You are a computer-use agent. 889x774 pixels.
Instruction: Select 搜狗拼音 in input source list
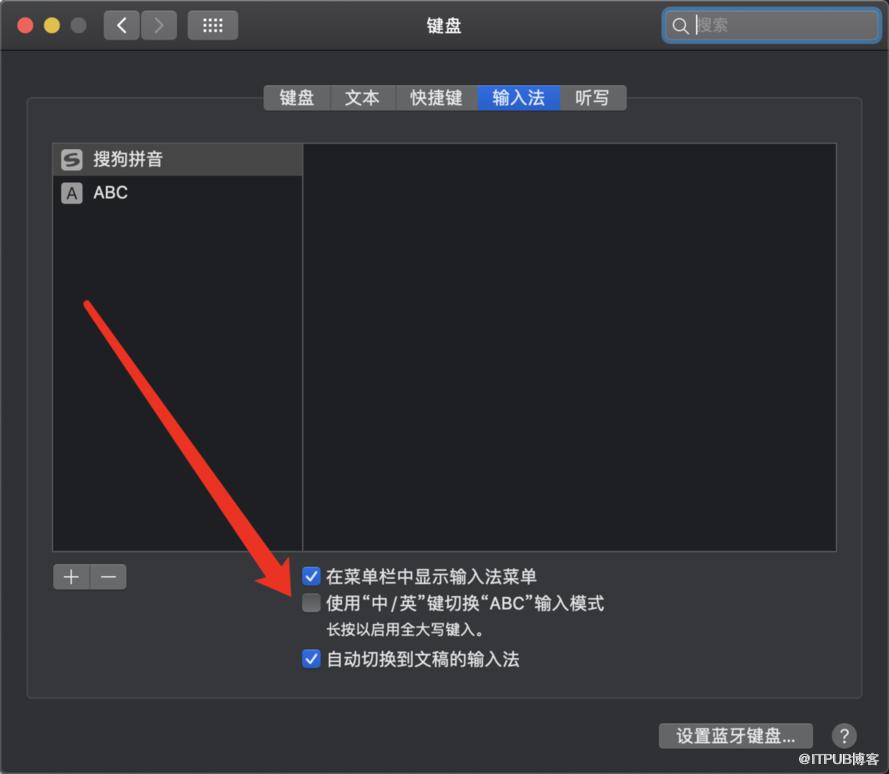[x=177, y=160]
